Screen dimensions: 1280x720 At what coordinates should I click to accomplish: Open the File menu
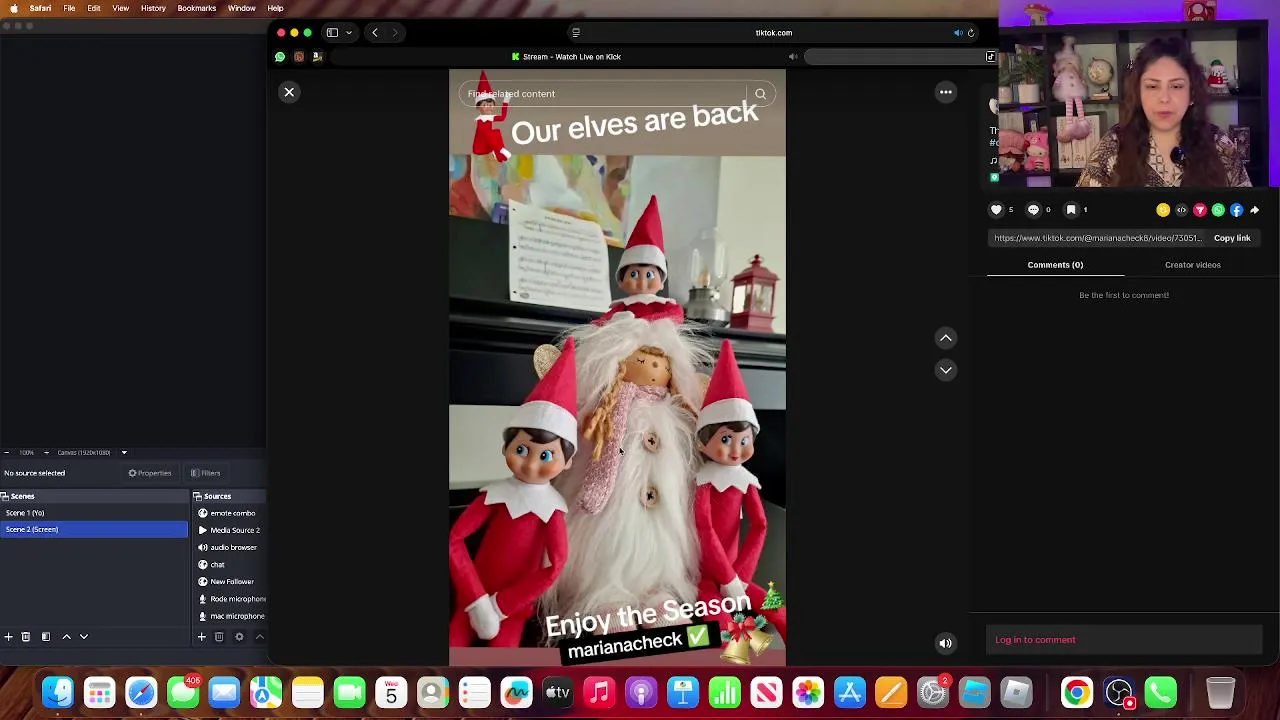(x=69, y=8)
